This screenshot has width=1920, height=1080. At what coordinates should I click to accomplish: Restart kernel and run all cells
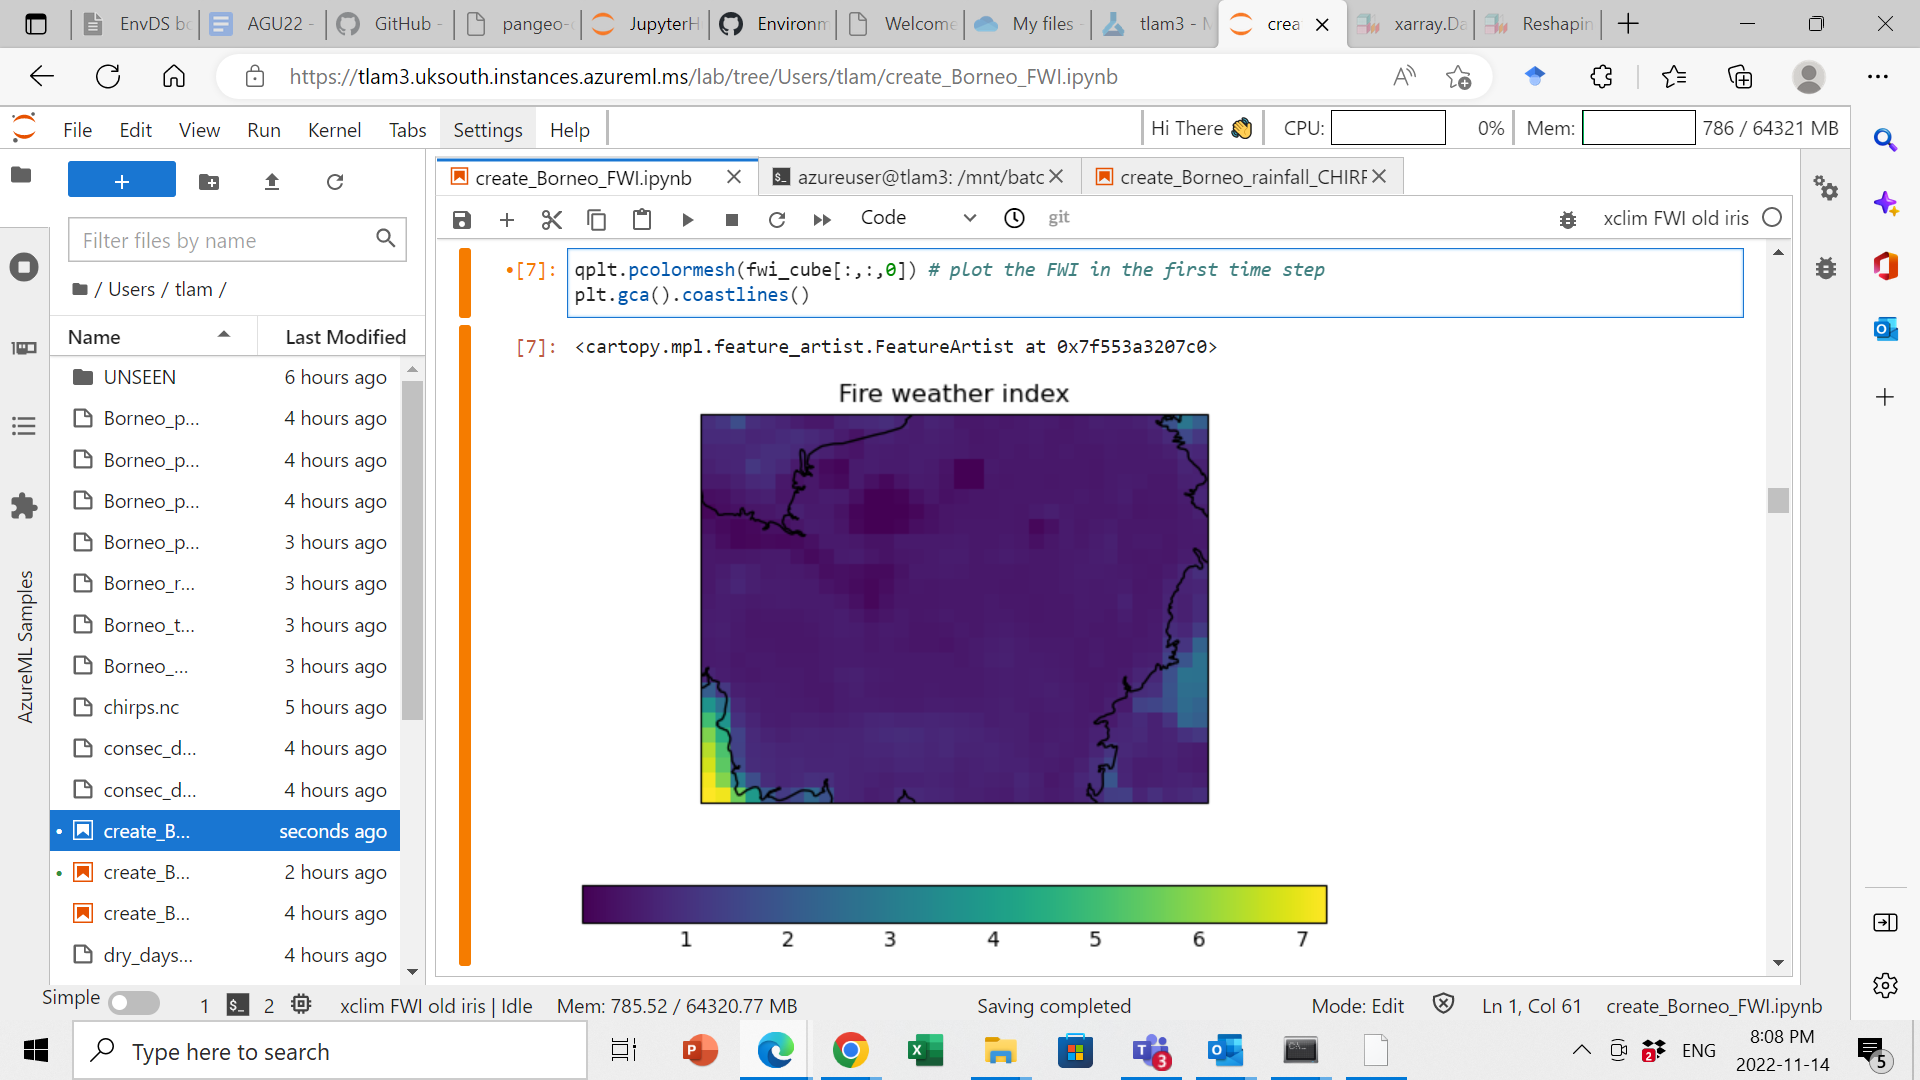(822, 219)
